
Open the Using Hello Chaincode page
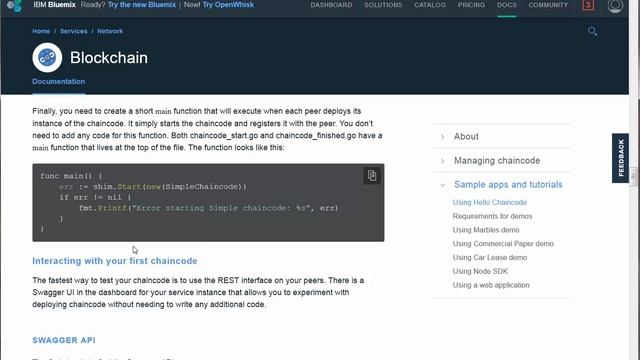[x=489, y=202]
